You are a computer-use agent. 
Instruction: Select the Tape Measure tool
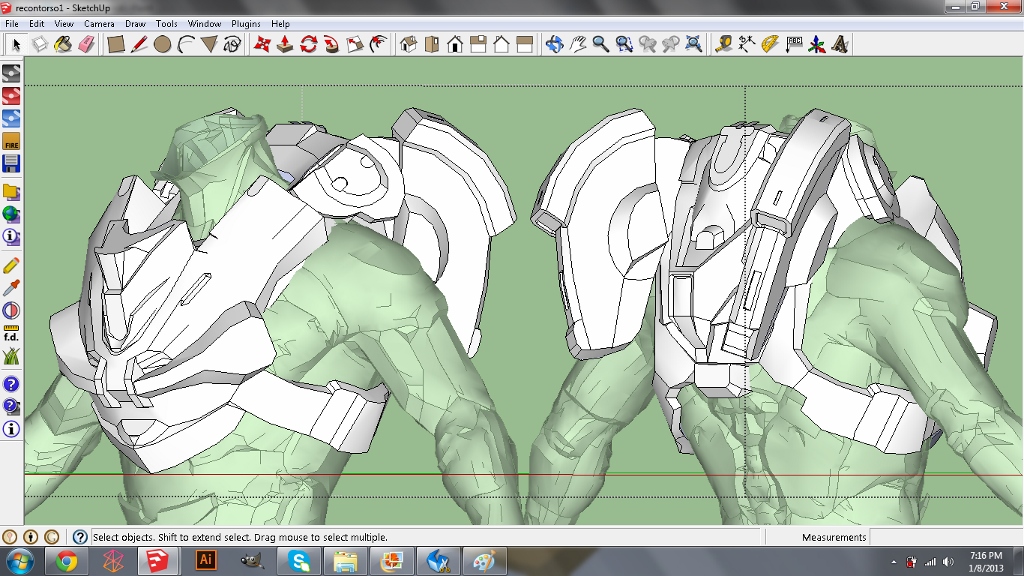pos(723,44)
